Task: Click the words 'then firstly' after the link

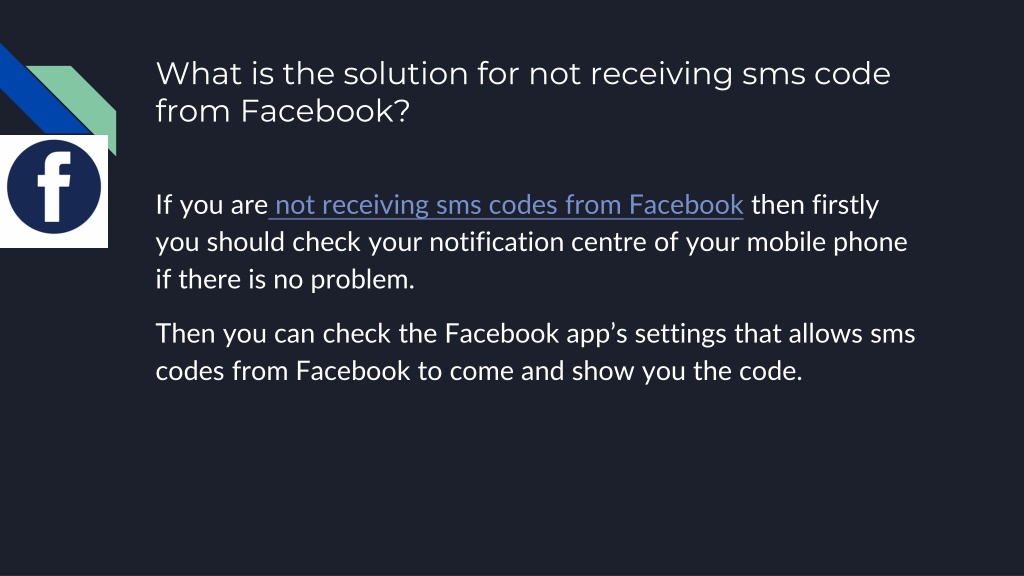Action: tap(814, 205)
